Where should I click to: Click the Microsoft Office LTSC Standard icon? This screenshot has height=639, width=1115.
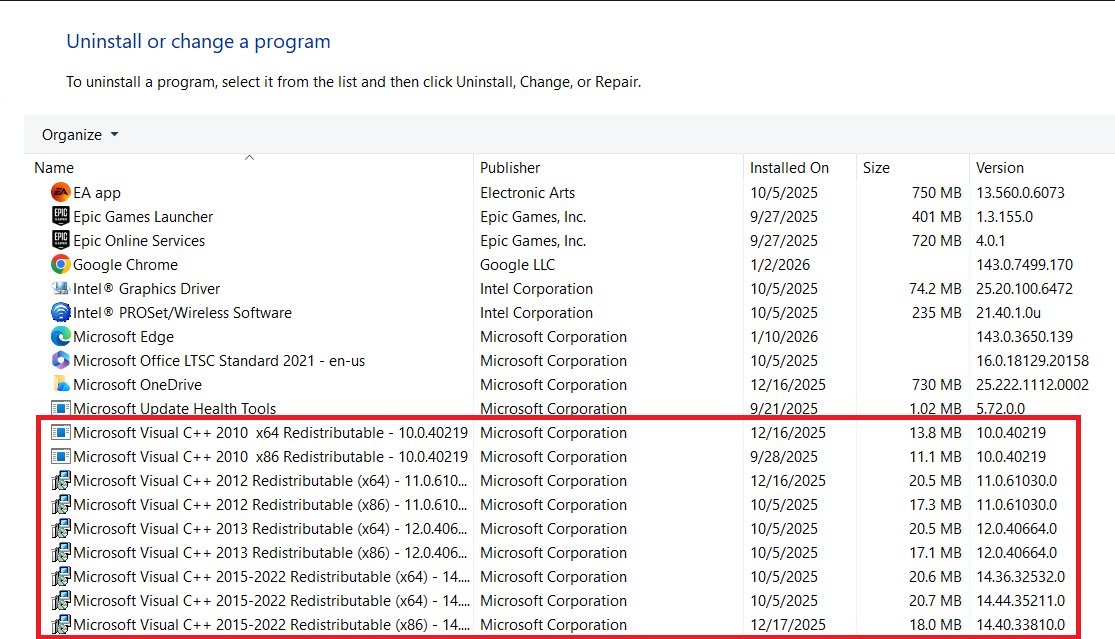(60, 361)
